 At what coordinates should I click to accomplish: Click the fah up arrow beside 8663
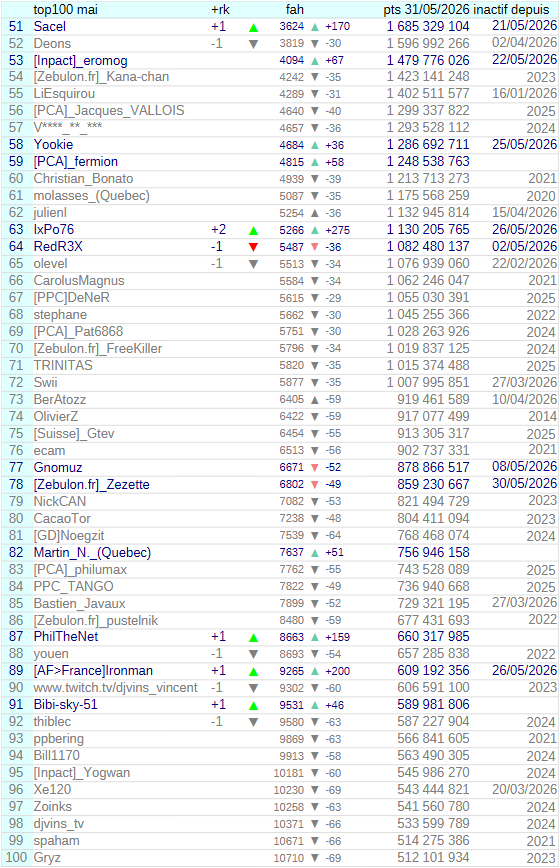point(315,637)
